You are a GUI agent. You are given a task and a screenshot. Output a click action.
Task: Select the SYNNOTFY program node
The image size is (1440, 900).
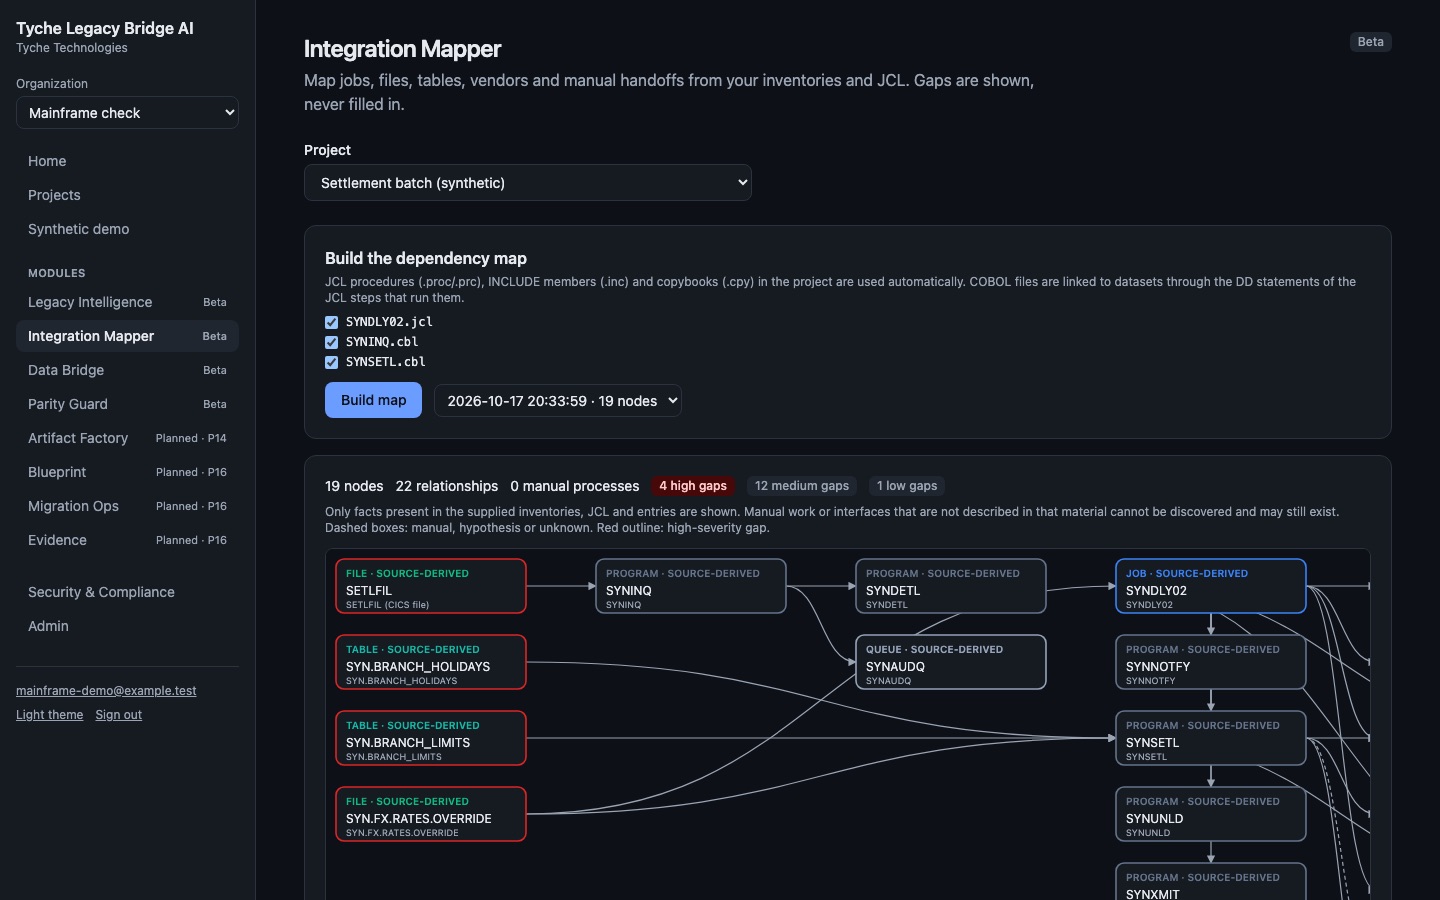click(x=1211, y=662)
